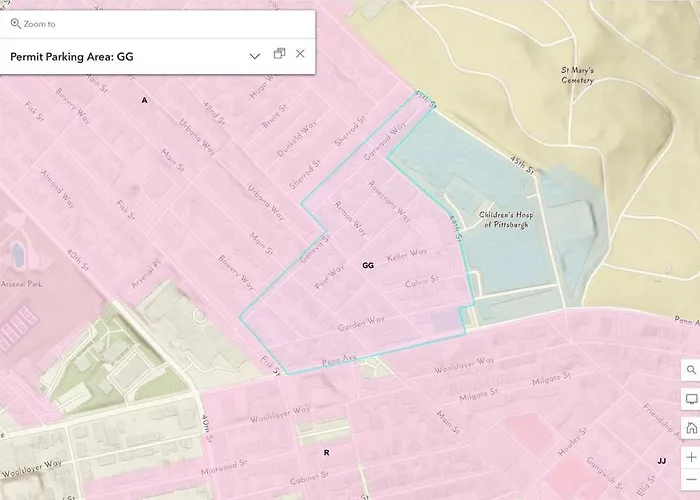This screenshot has height=500, width=700.
Task: Click the Arsenal Park label
Action: pos(21,284)
